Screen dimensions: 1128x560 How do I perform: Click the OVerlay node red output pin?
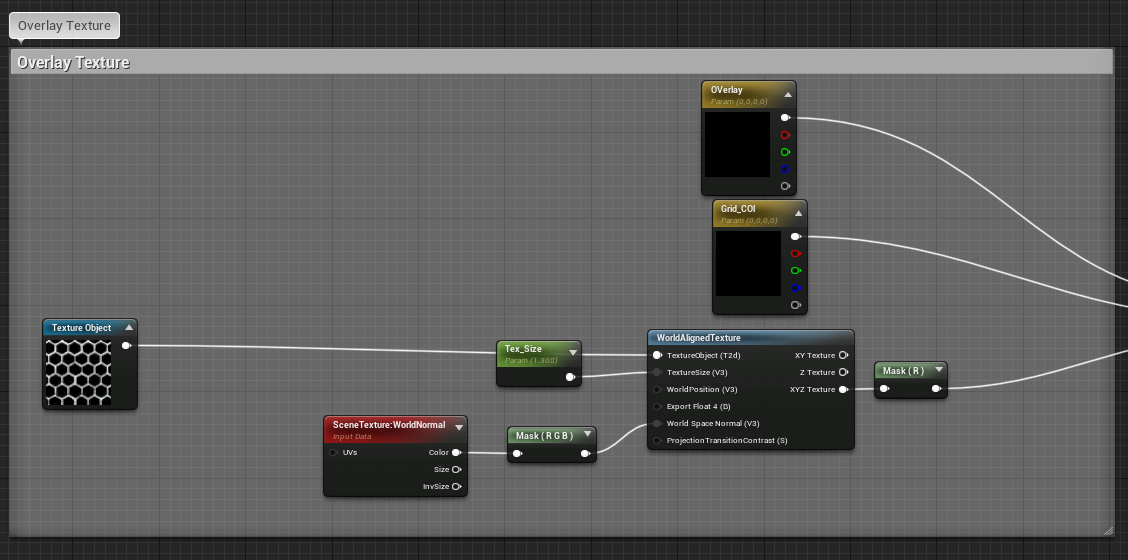785,135
